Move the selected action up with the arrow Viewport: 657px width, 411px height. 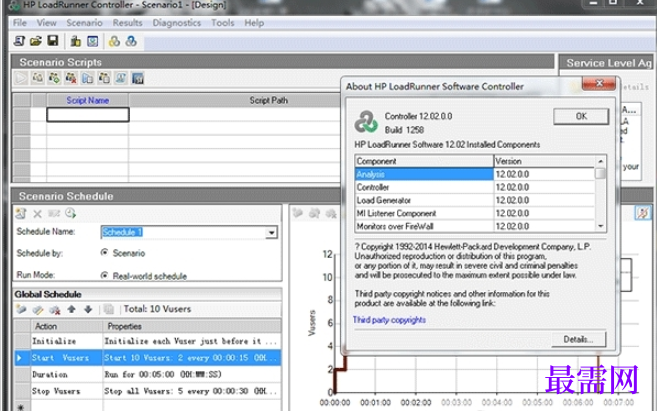tap(71, 309)
